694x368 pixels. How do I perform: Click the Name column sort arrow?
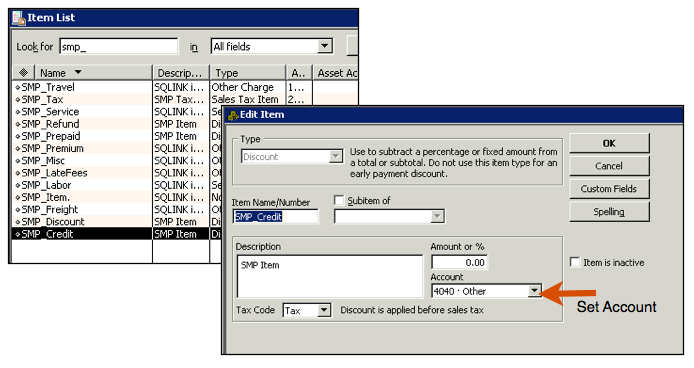point(78,72)
